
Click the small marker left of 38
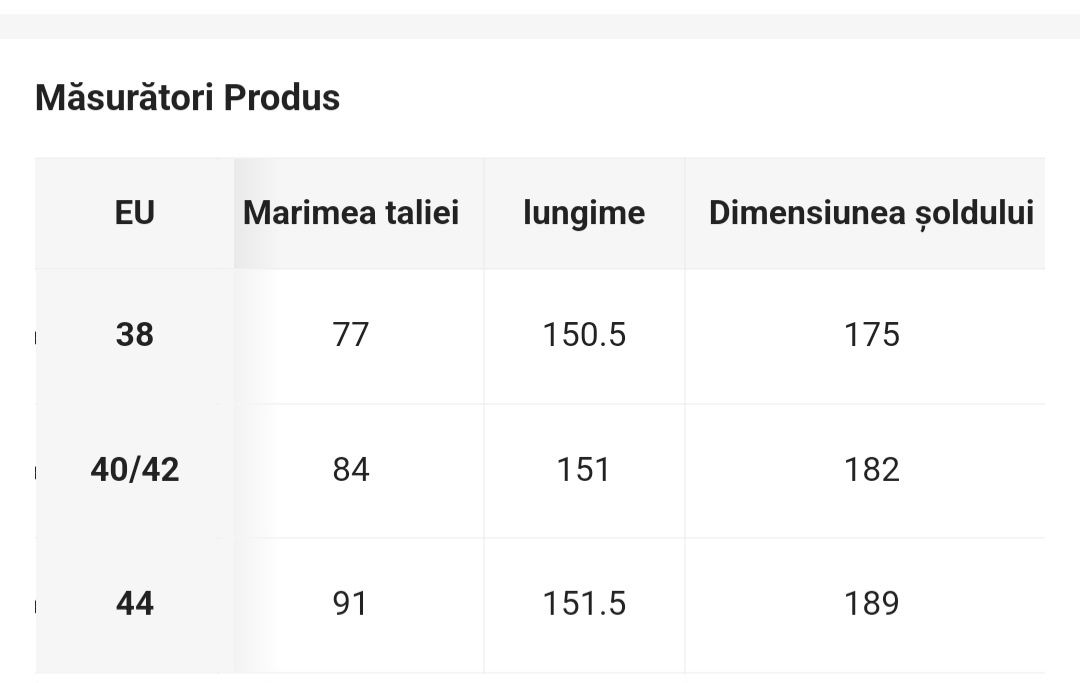point(36,337)
